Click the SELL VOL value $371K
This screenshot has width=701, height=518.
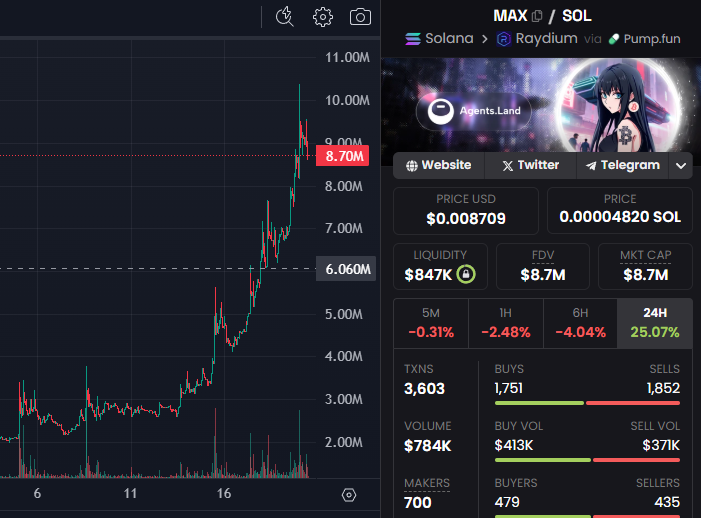(x=661, y=445)
